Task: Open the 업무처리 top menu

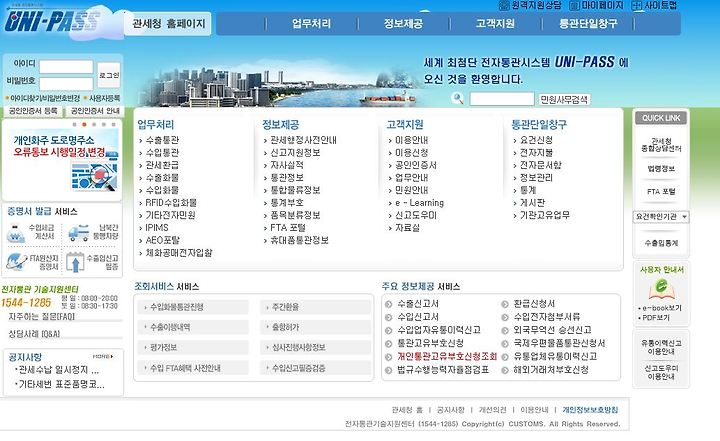Action: click(311, 23)
